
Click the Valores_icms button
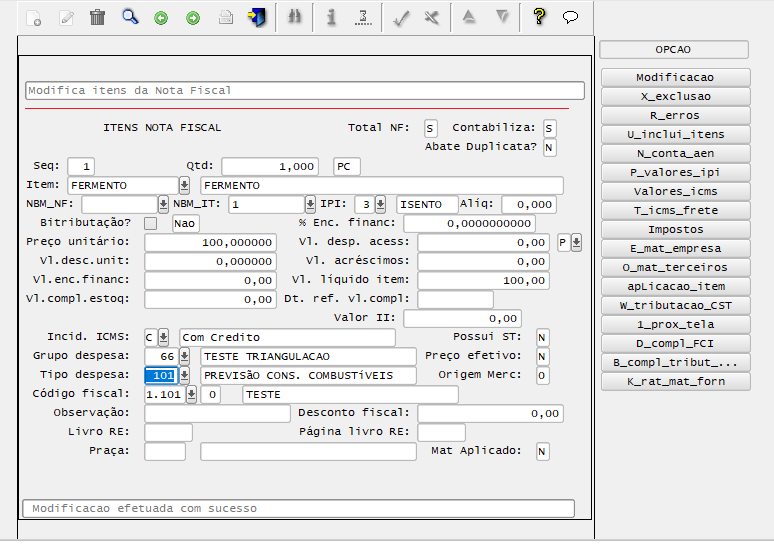tap(675, 192)
